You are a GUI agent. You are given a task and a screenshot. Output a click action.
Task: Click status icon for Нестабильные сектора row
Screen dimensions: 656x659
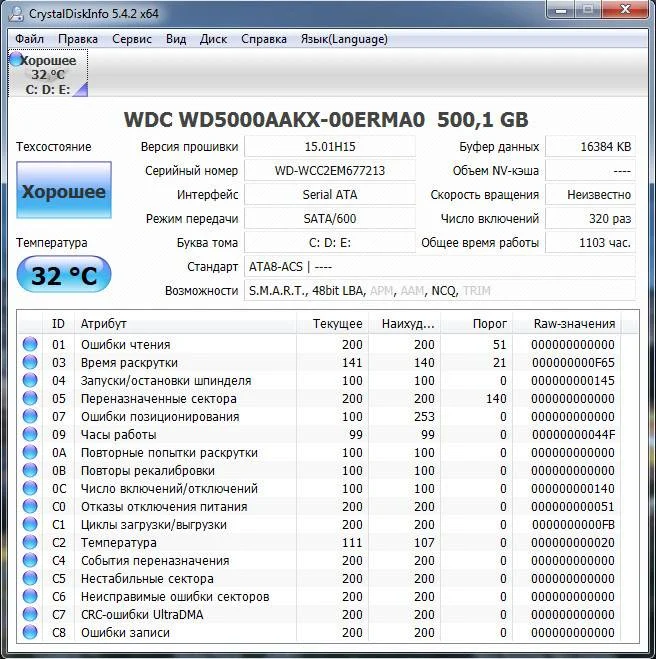(x=30, y=578)
